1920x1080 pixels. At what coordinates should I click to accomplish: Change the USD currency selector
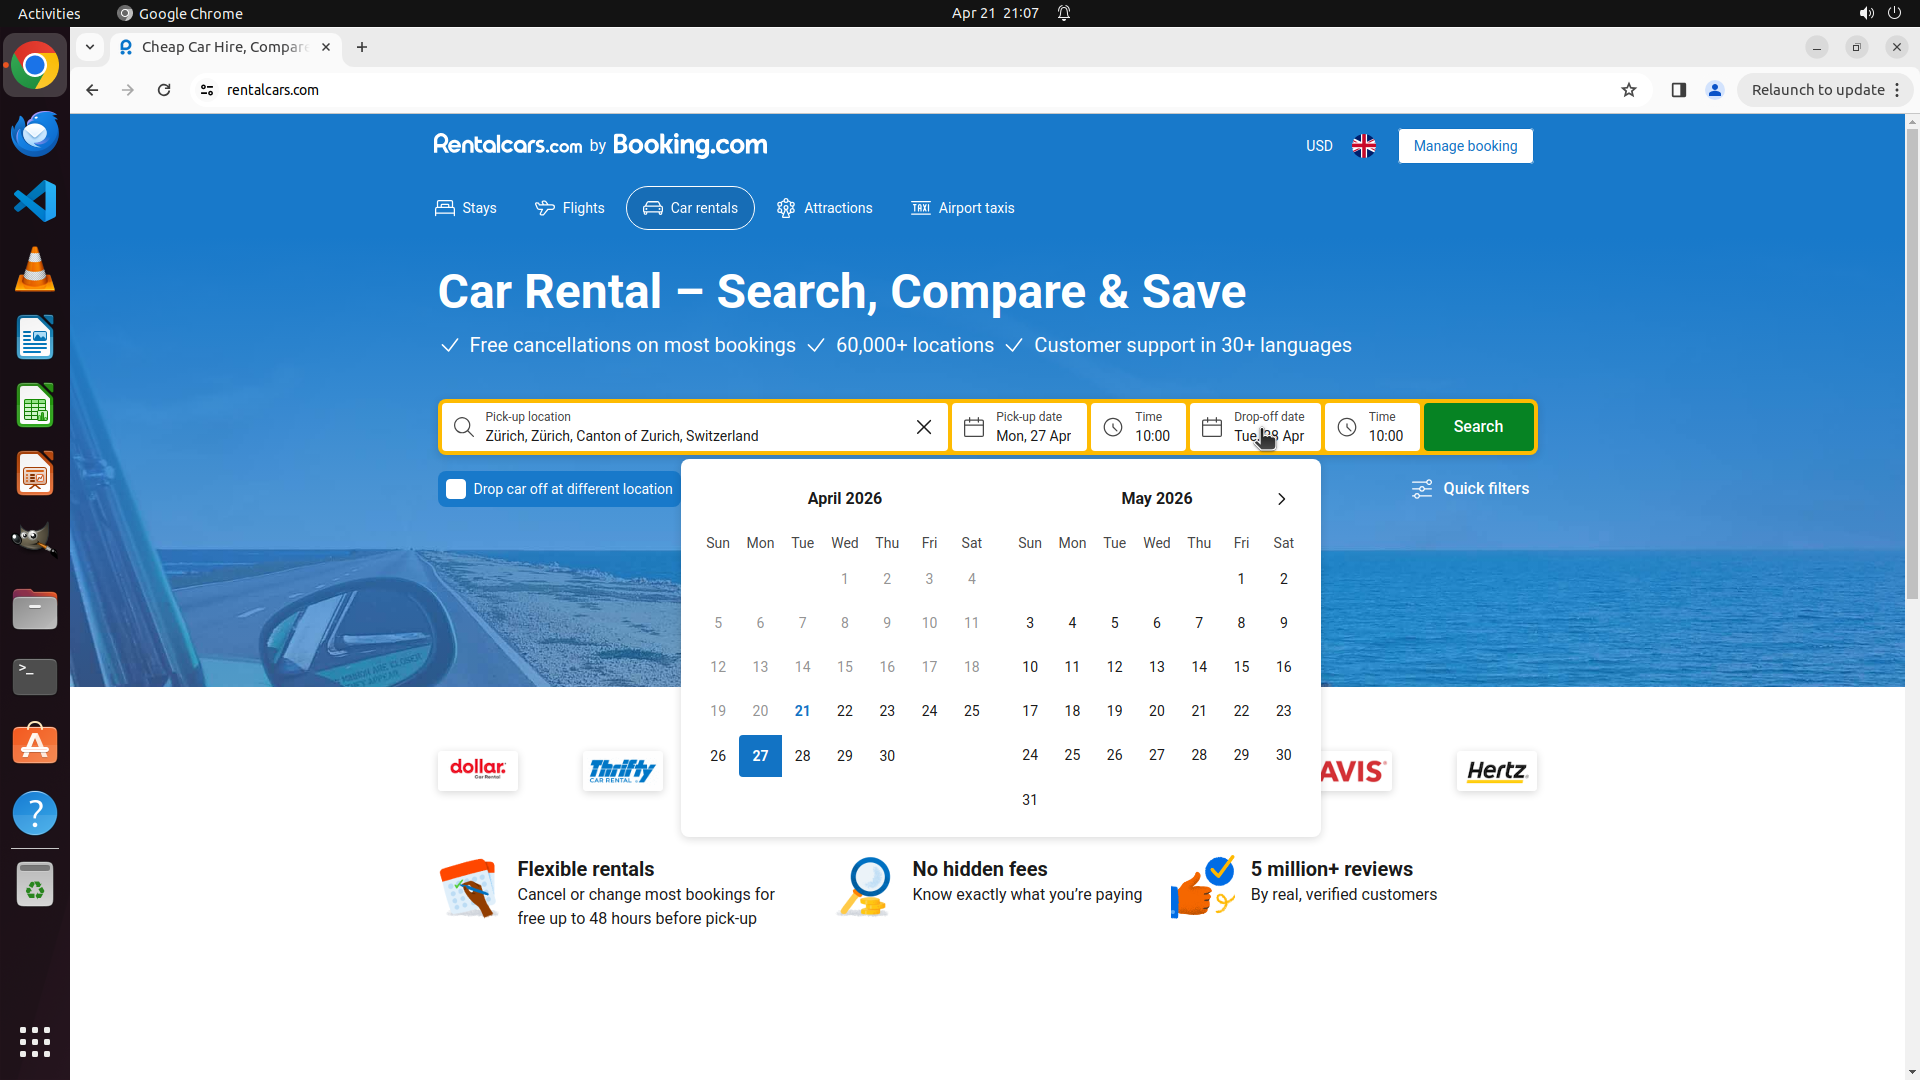(x=1318, y=146)
